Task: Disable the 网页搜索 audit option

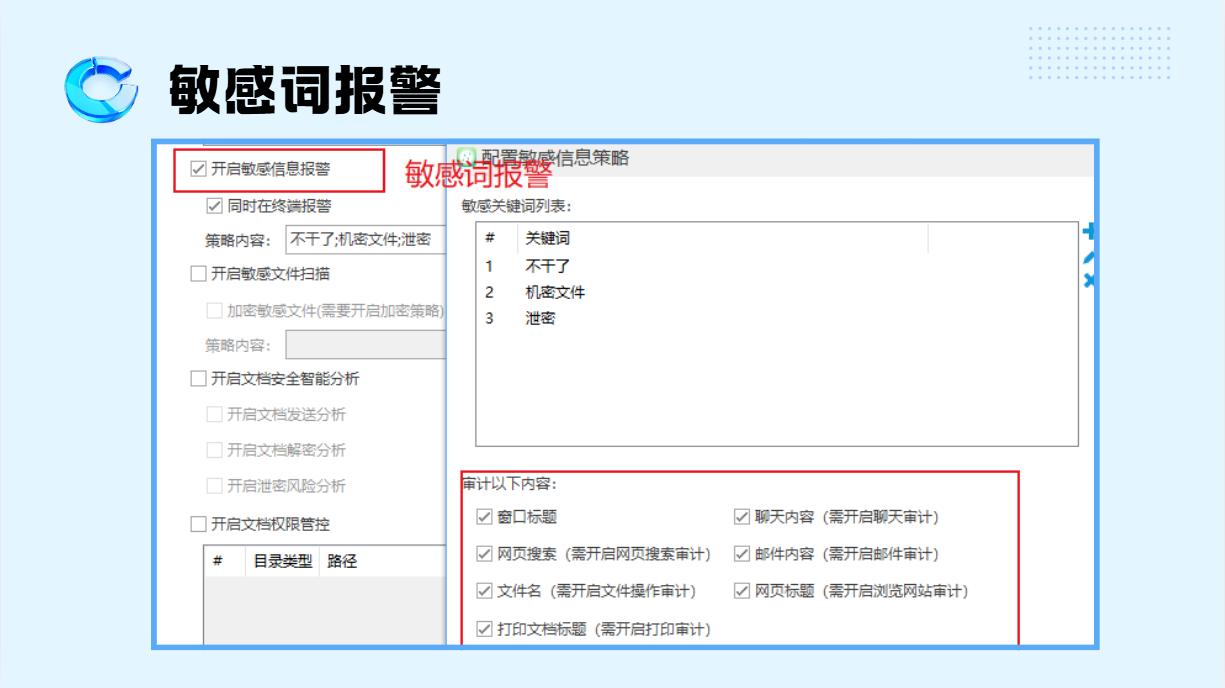Action: point(485,554)
